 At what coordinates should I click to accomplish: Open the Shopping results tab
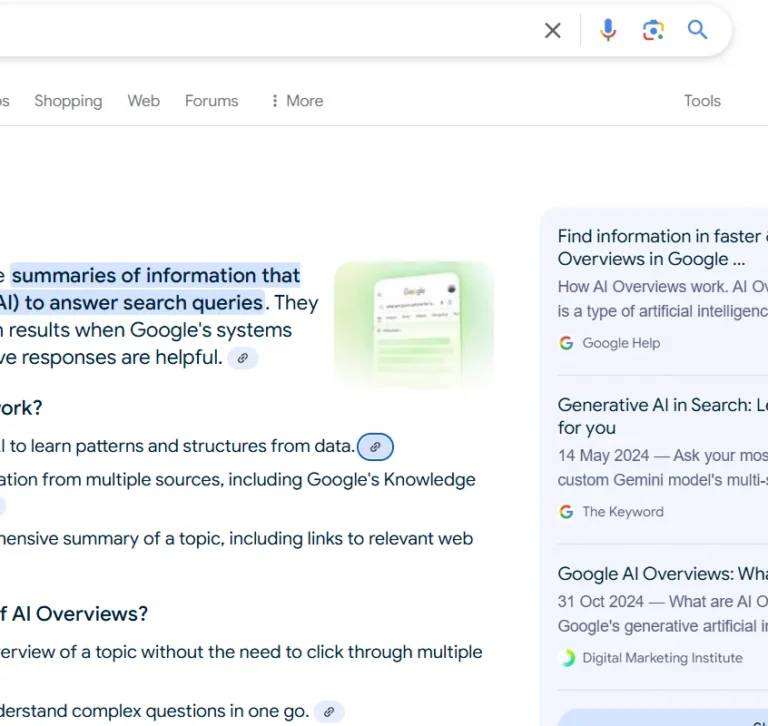click(x=68, y=101)
